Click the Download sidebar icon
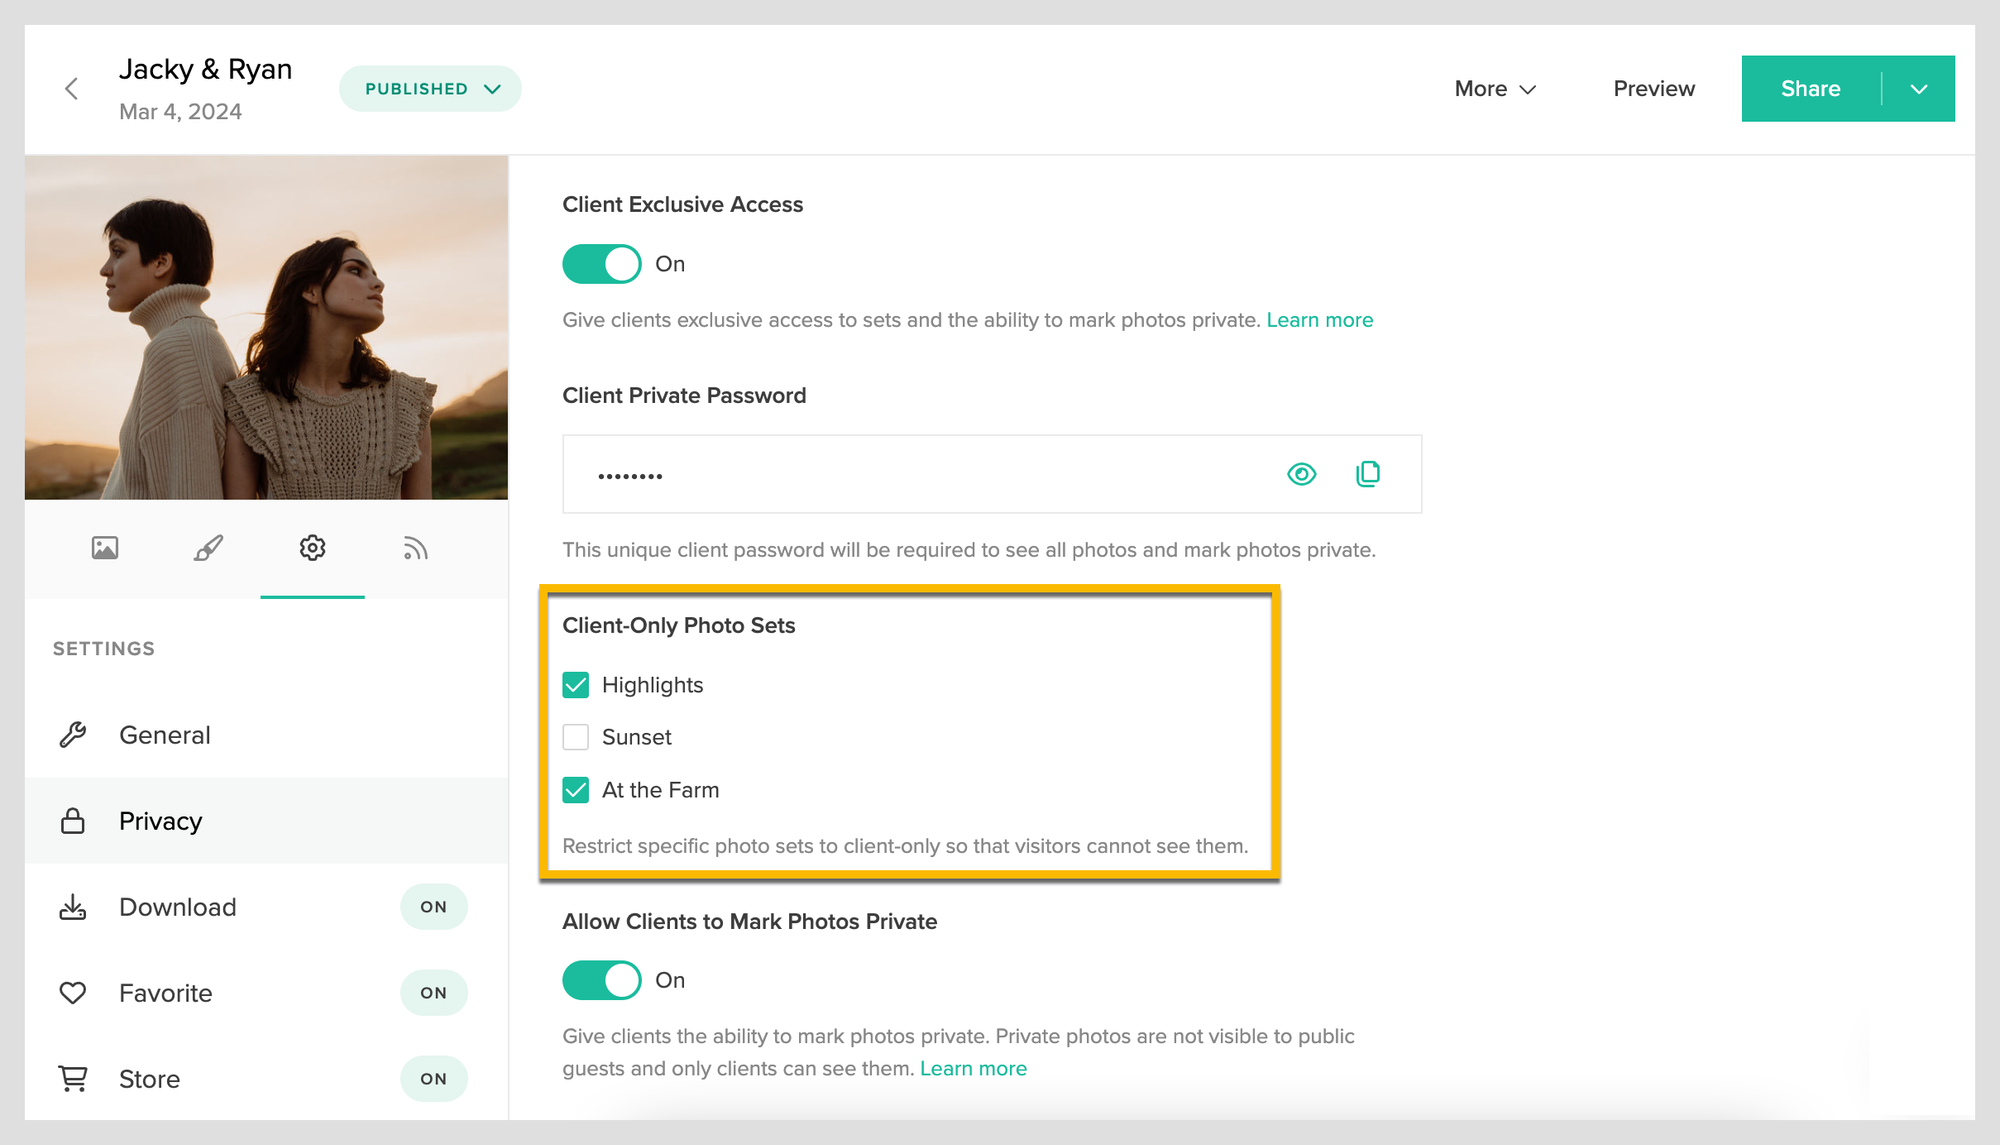 click(x=72, y=907)
